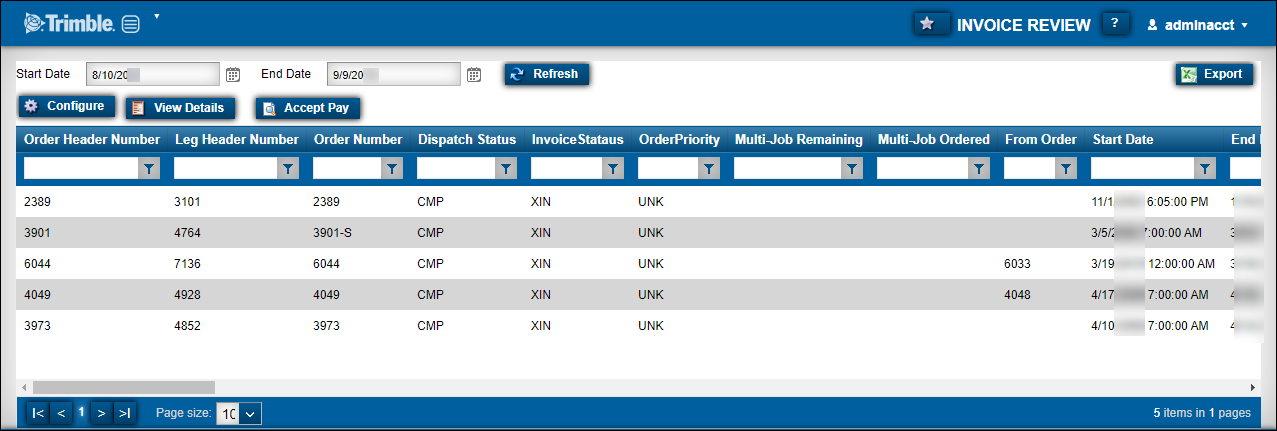This screenshot has height=431, width=1277.
Task: Expand the small arrow beside the Trimble menu
Action: tap(157, 17)
